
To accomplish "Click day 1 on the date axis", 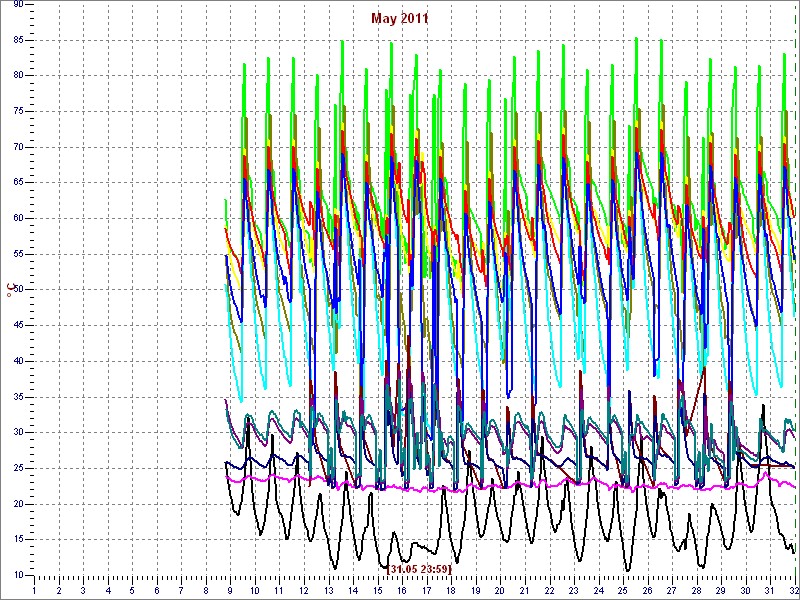I will click(34, 591).
